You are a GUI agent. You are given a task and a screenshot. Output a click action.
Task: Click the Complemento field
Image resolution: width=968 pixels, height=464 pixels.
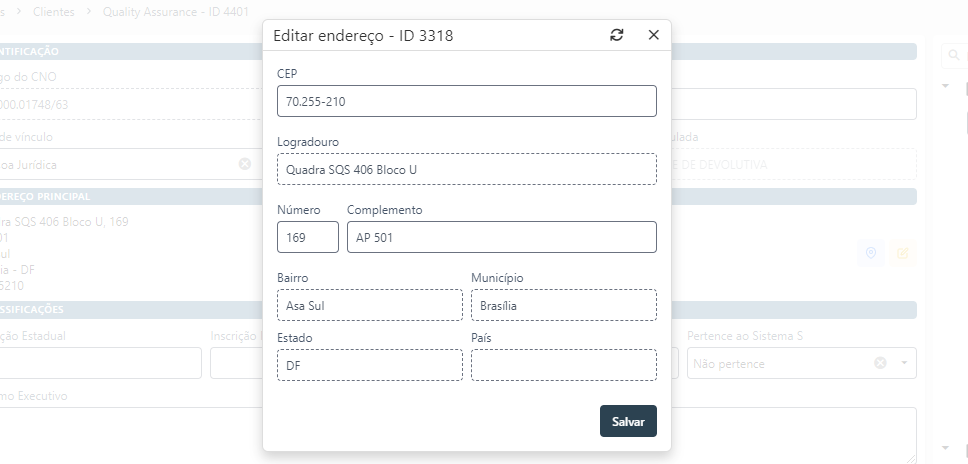click(x=501, y=237)
